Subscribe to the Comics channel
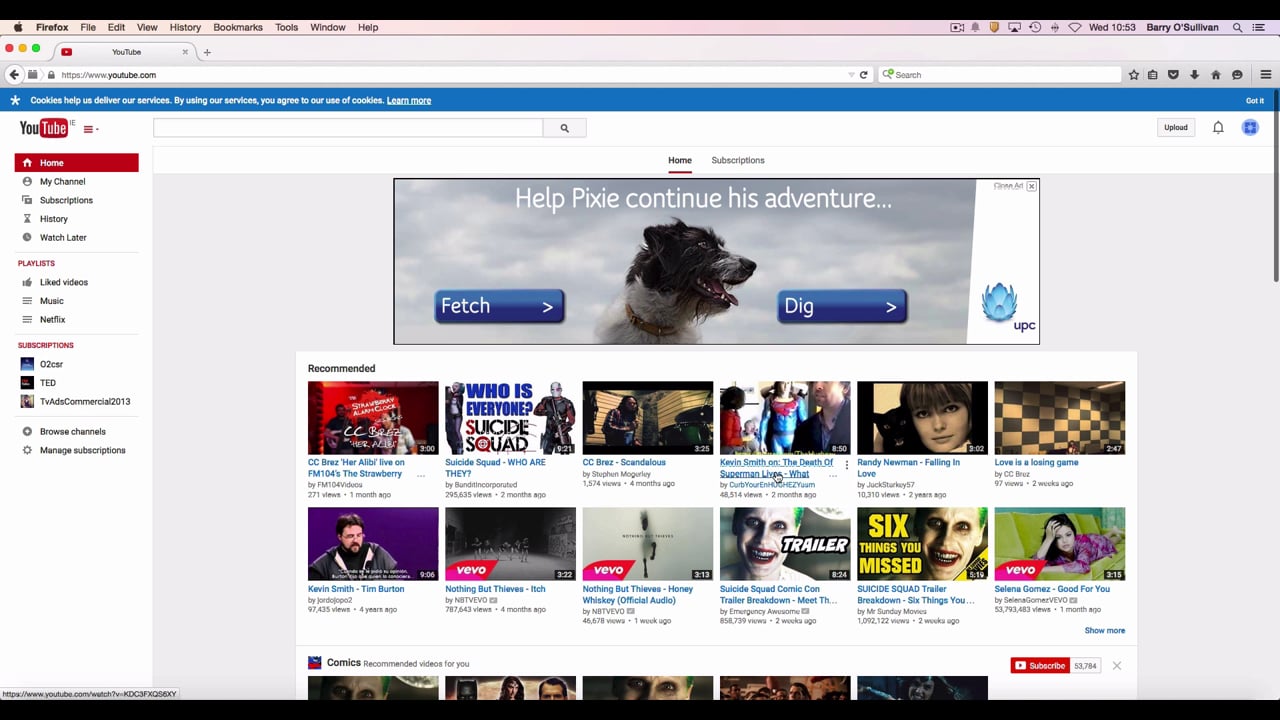1280x720 pixels. tap(1040, 666)
